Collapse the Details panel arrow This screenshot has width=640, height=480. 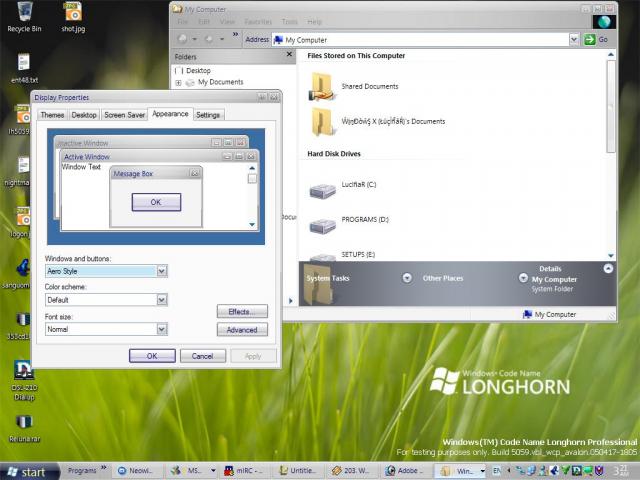point(608,268)
